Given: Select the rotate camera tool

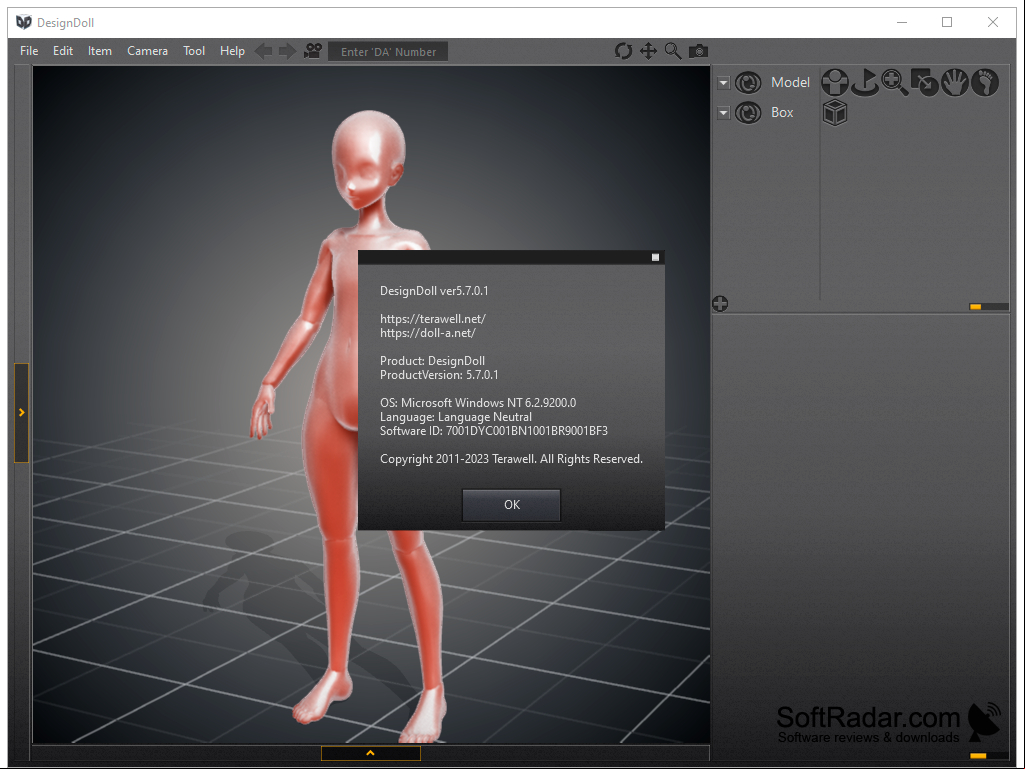Looking at the screenshot, I should tap(623, 51).
